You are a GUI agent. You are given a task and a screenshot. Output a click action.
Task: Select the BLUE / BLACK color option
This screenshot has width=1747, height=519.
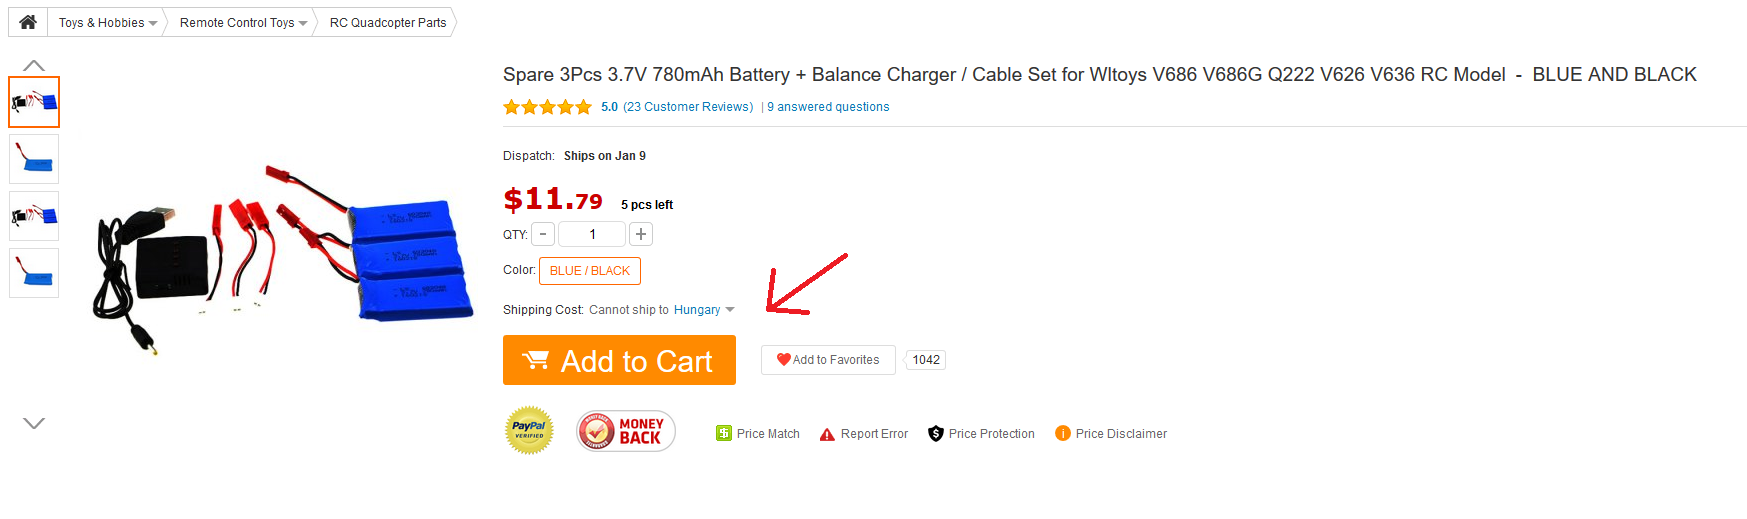590,271
